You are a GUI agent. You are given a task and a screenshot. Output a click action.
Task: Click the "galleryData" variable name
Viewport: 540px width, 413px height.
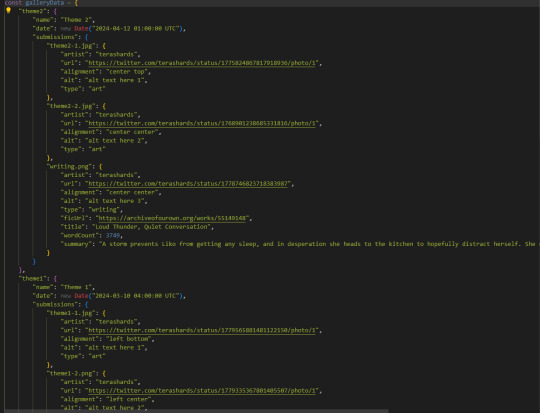pyautogui.click(x=44, y=3)
